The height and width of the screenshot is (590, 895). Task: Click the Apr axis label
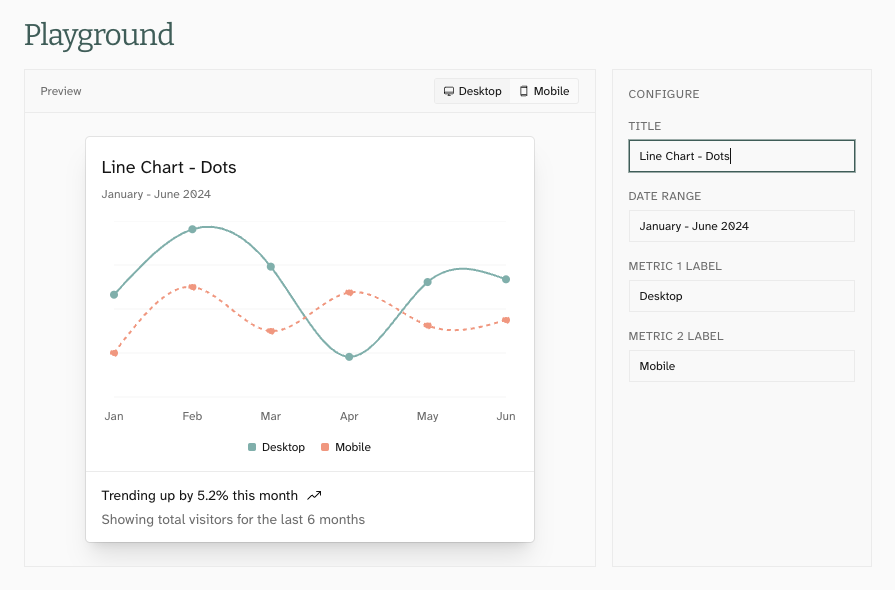349,416
